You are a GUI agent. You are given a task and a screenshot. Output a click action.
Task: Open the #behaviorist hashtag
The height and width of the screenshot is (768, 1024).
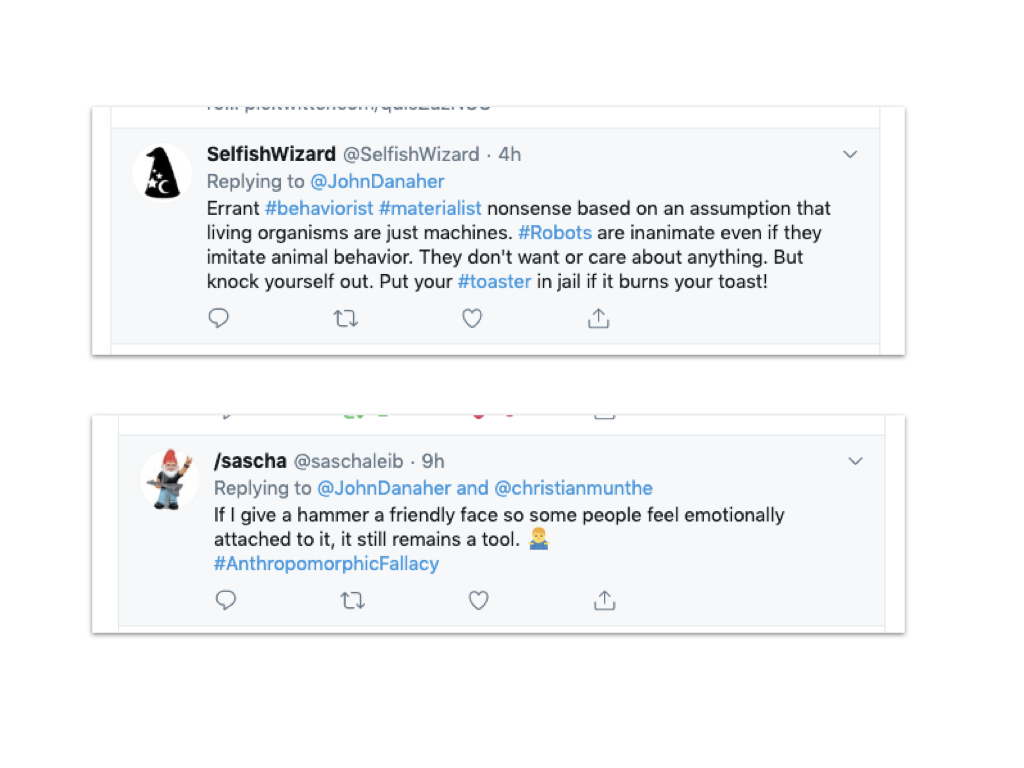click(319, 208)
